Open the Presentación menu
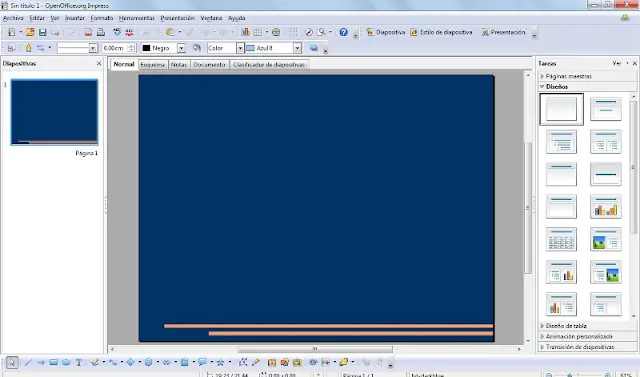This screenshot has width=640, height=377. point(178,18)
